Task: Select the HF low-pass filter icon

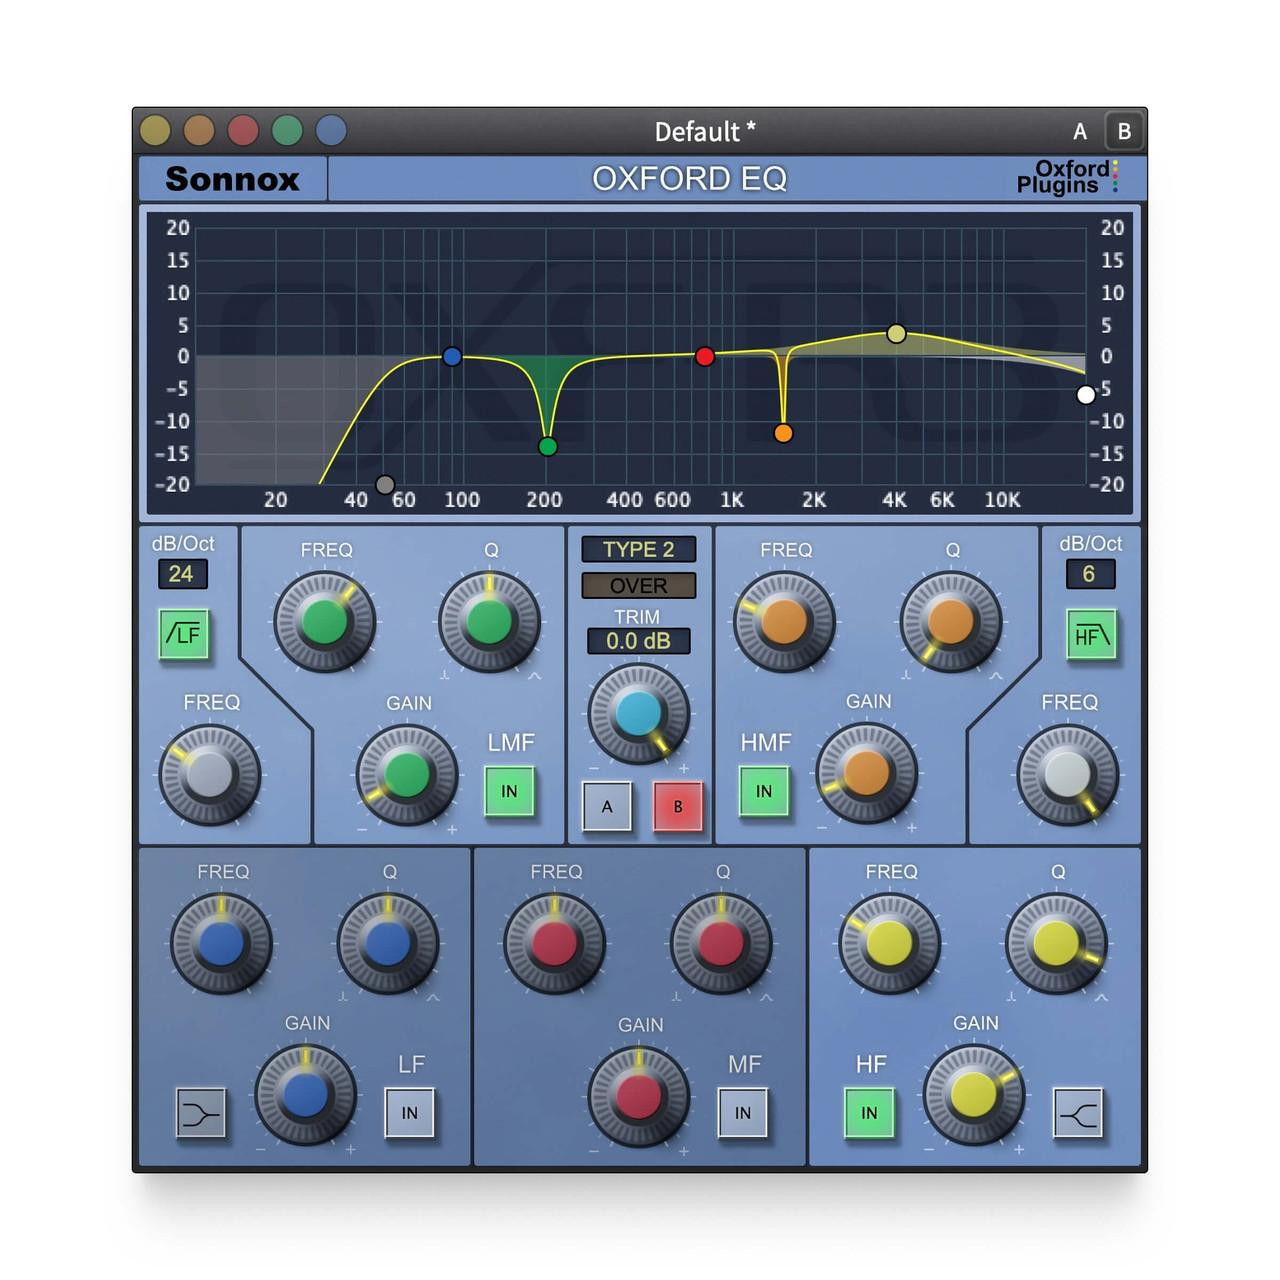Action: pyautogui.click(x=1091, y=634)
